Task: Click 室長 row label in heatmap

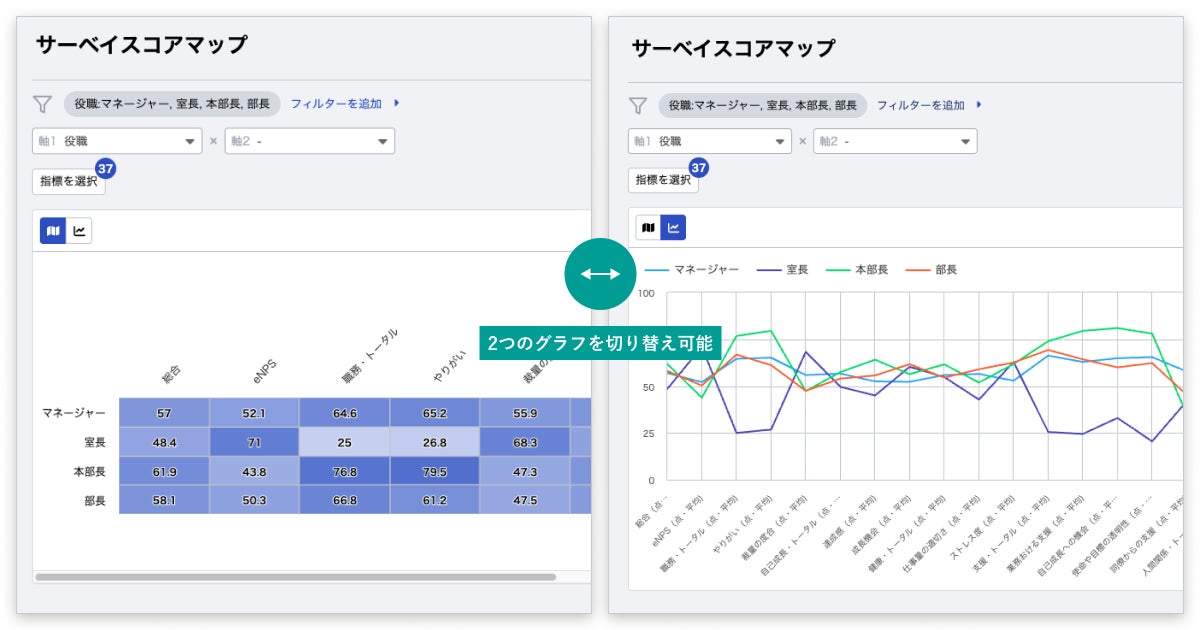Action: [95, 441]
